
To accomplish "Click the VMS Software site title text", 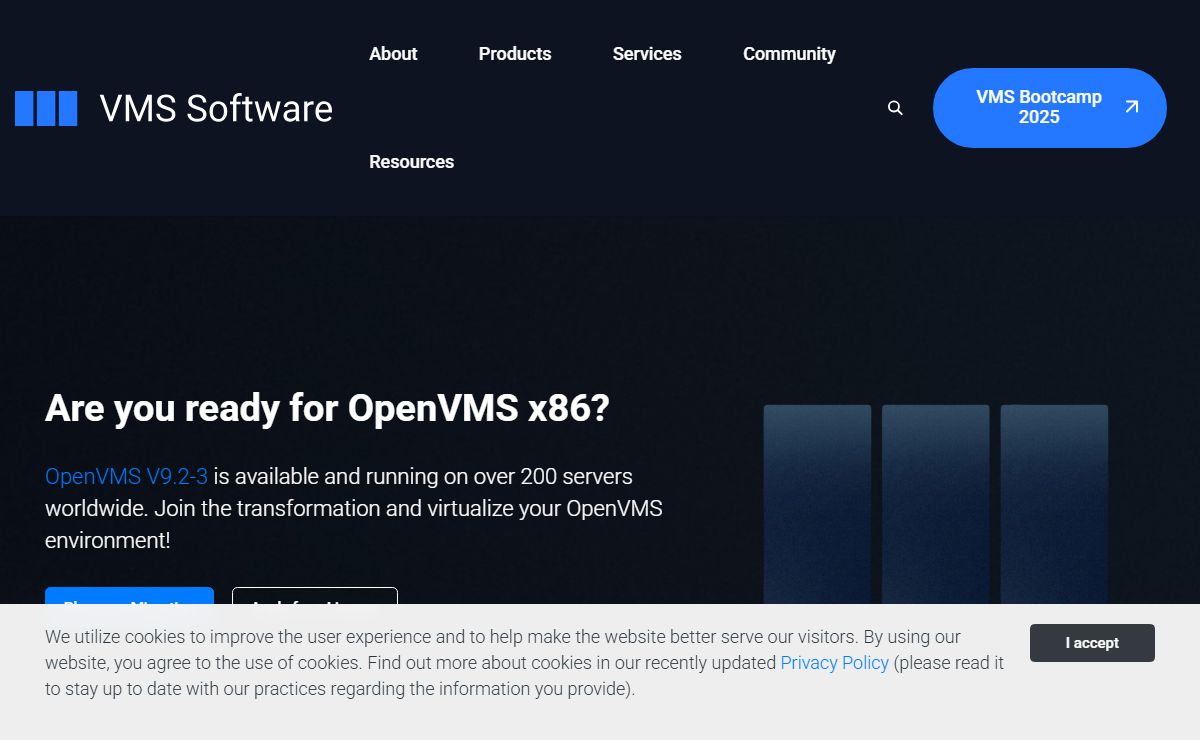I will (x=216, y=108).
